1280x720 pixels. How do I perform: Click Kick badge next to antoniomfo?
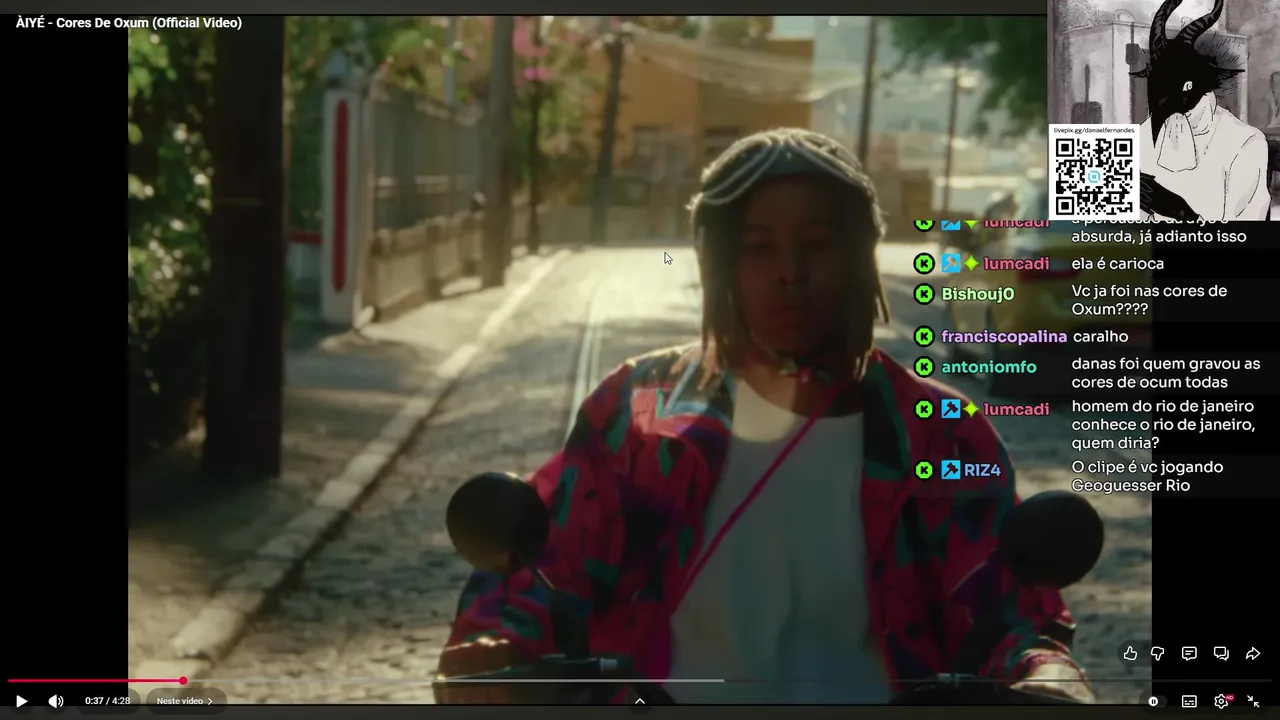924,367
